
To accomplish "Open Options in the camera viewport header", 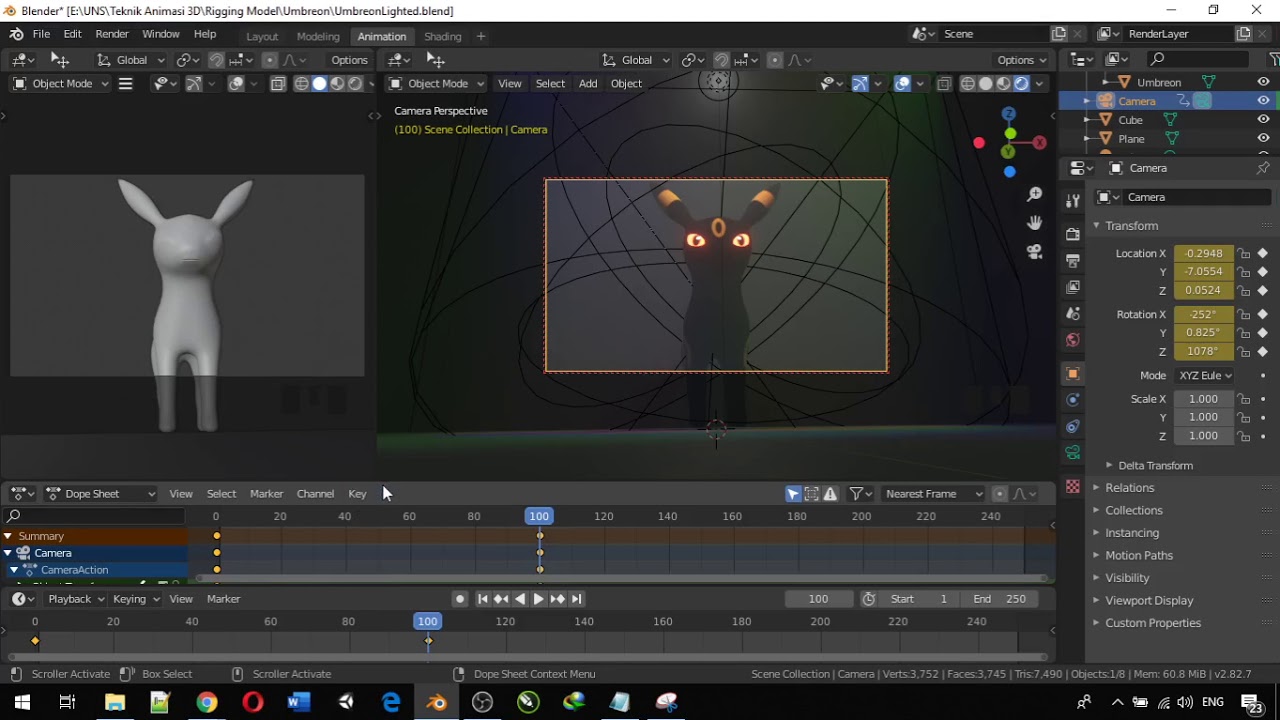I will (1022, 60).
